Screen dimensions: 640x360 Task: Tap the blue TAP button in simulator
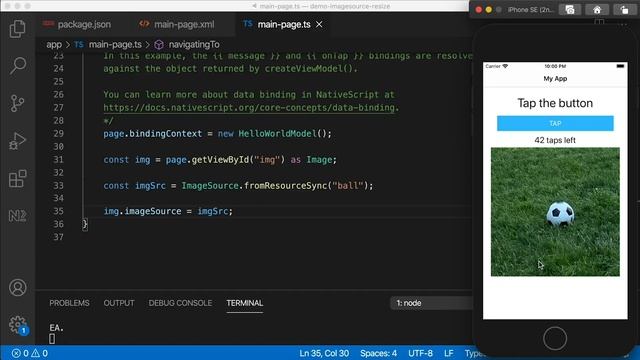(555, 123)
